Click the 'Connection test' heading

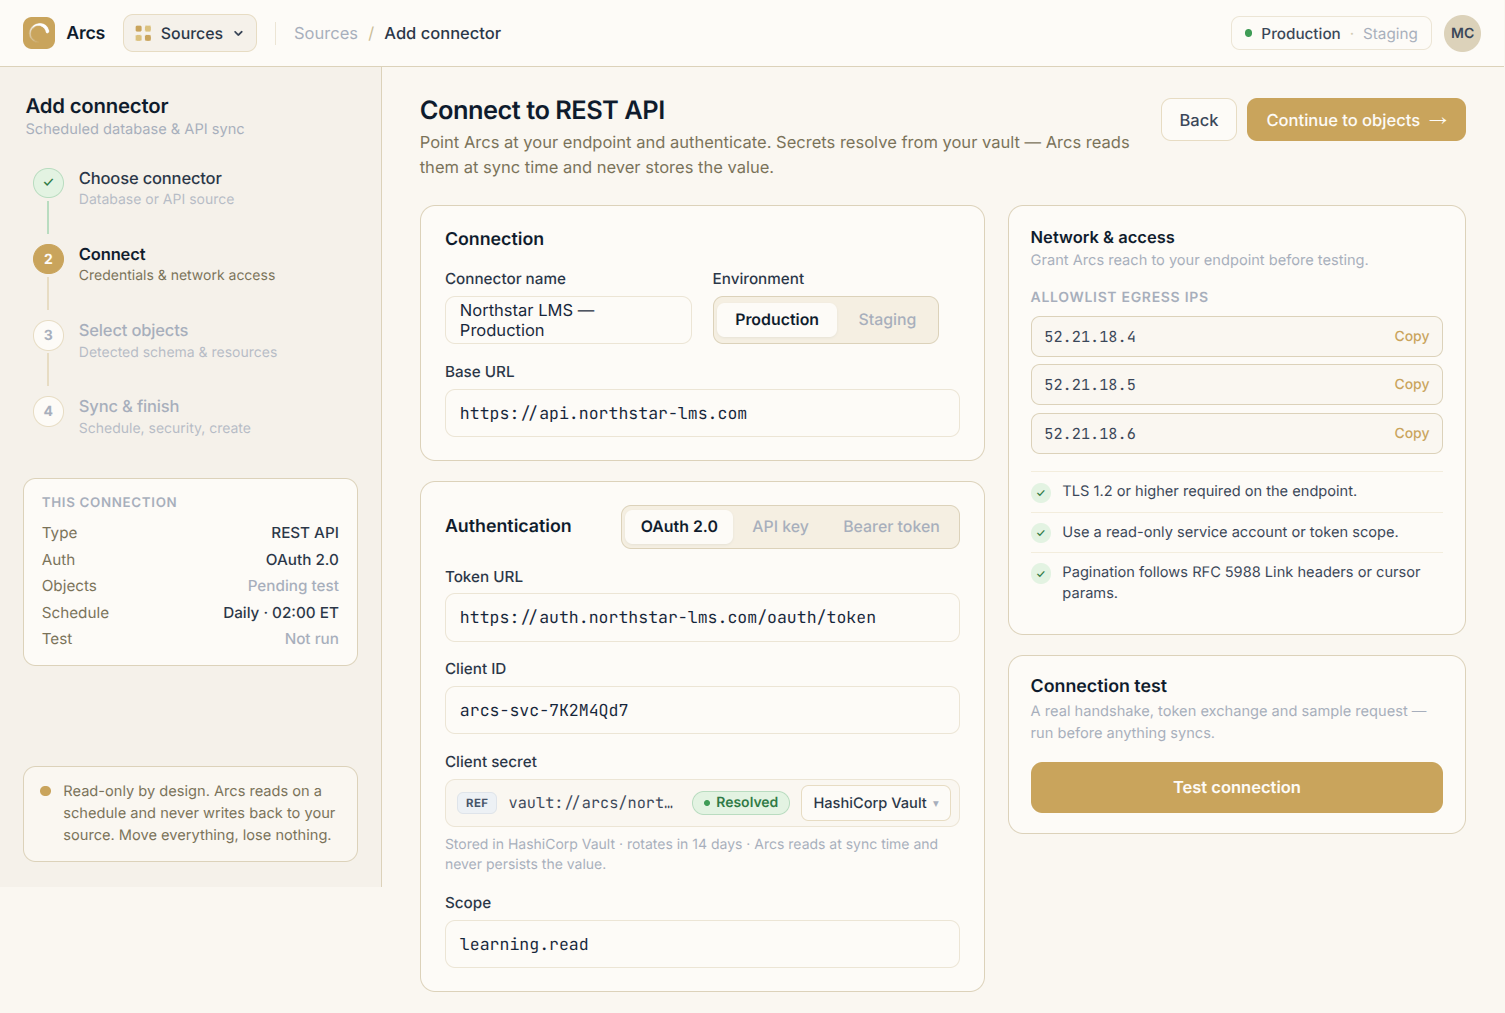(1098, 686)
